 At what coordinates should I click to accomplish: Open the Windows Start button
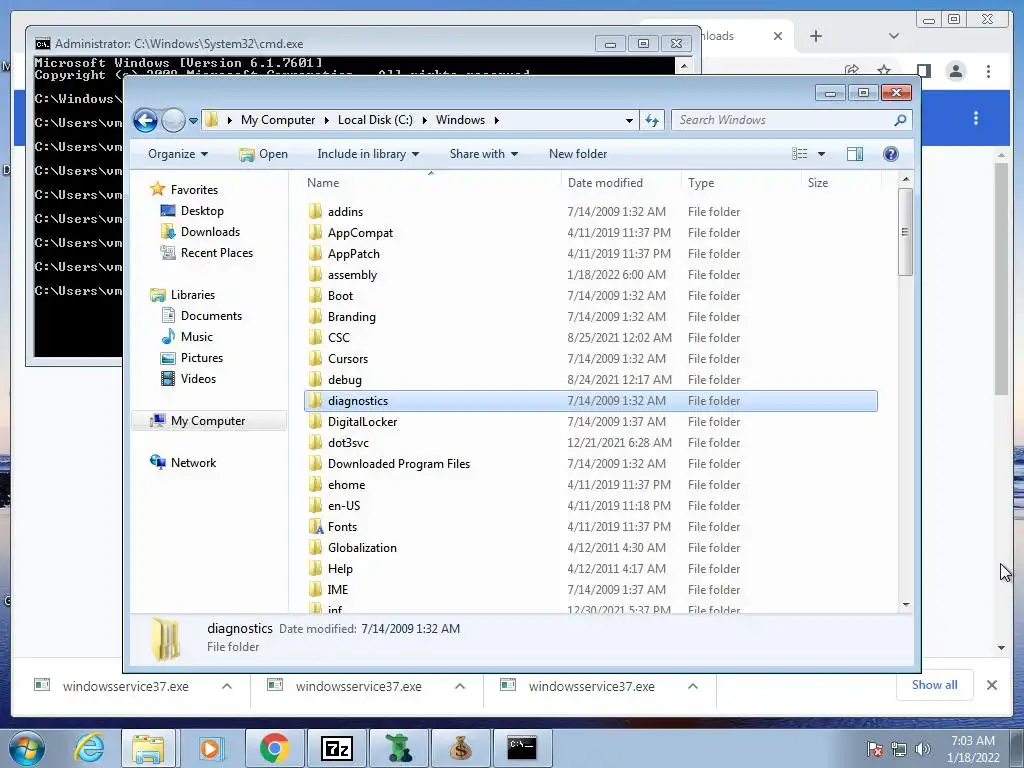pos(26,748)
